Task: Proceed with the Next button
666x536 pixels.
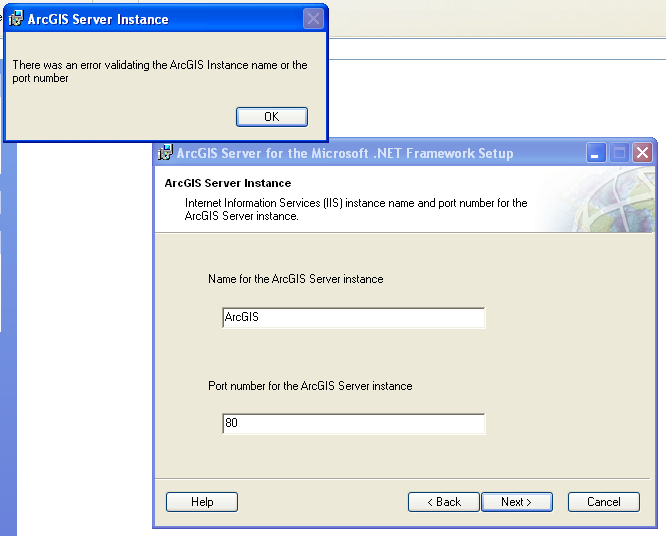Action: [x=517, y=502]
